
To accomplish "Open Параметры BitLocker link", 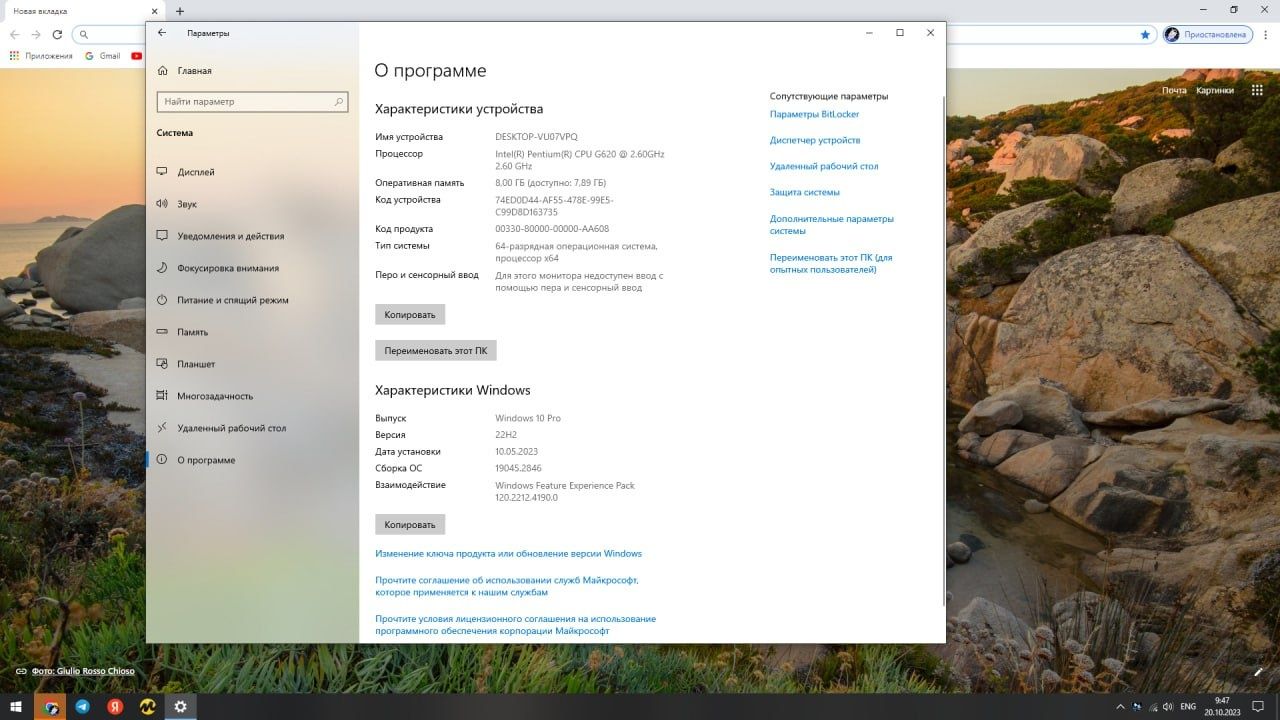I will point(814,114).
